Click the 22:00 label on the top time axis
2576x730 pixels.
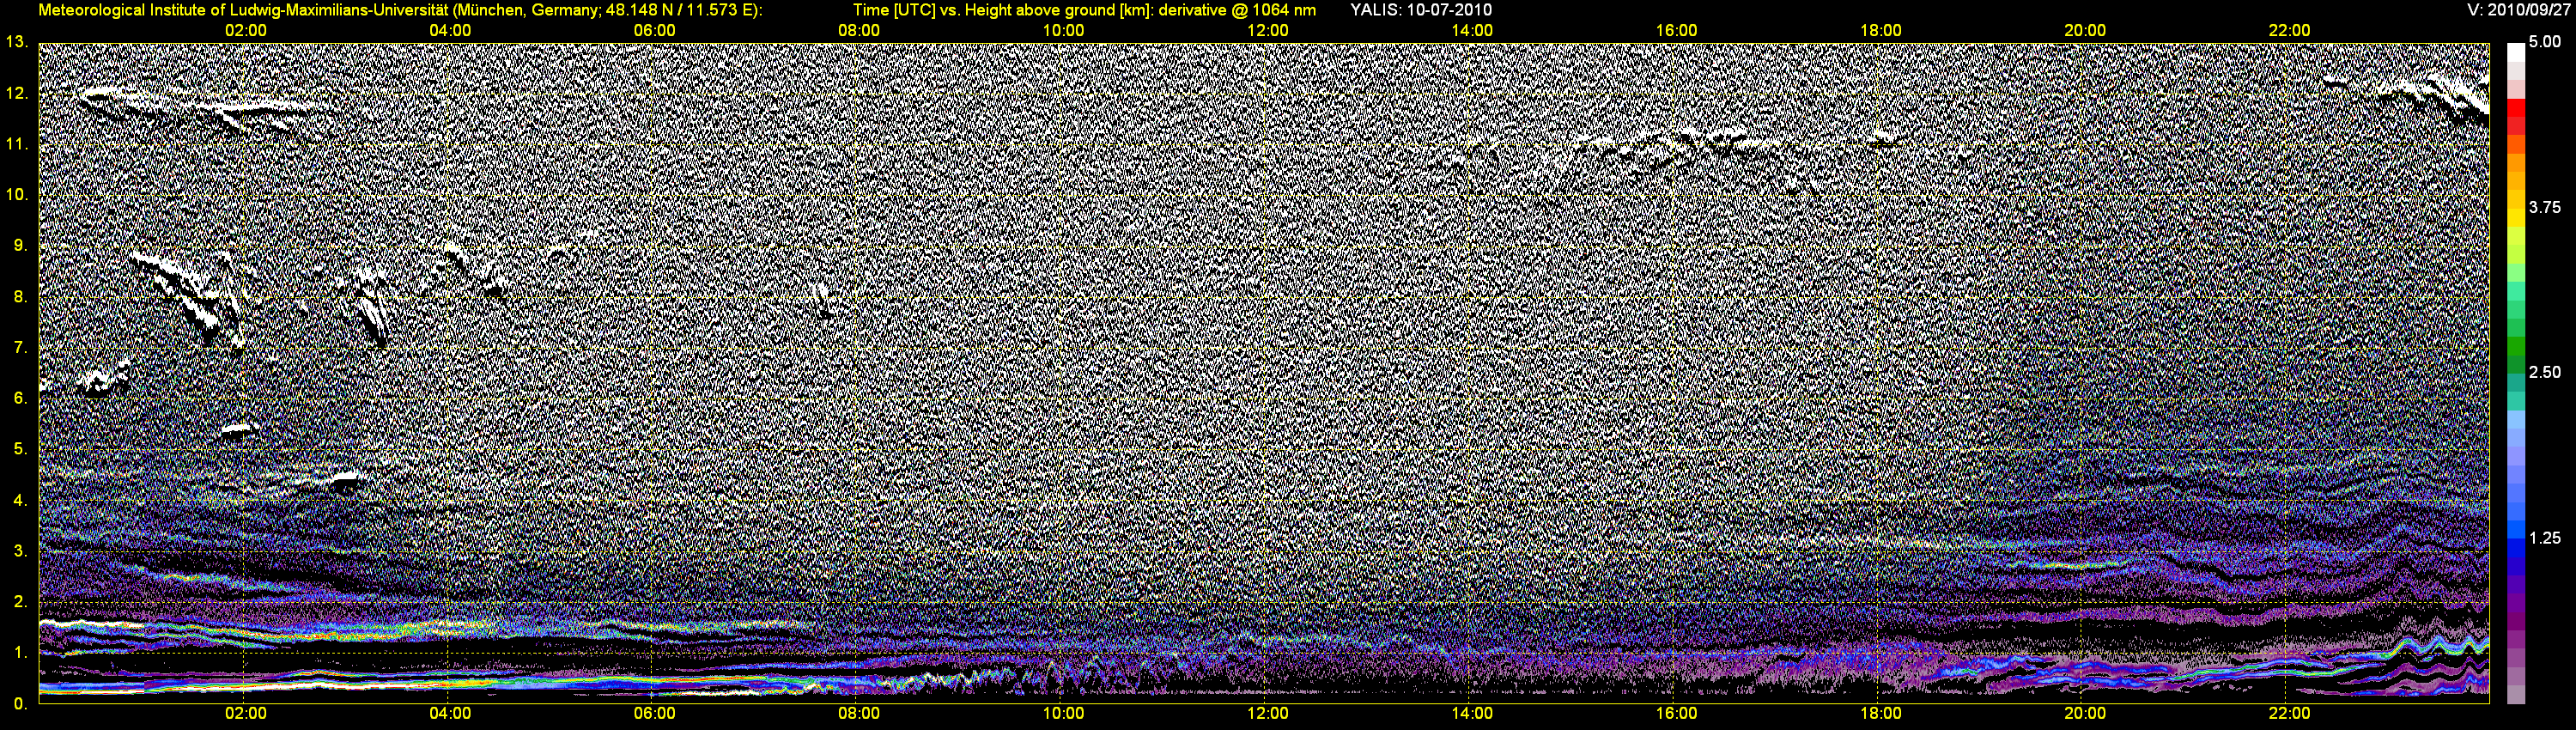click(2289, 31)
